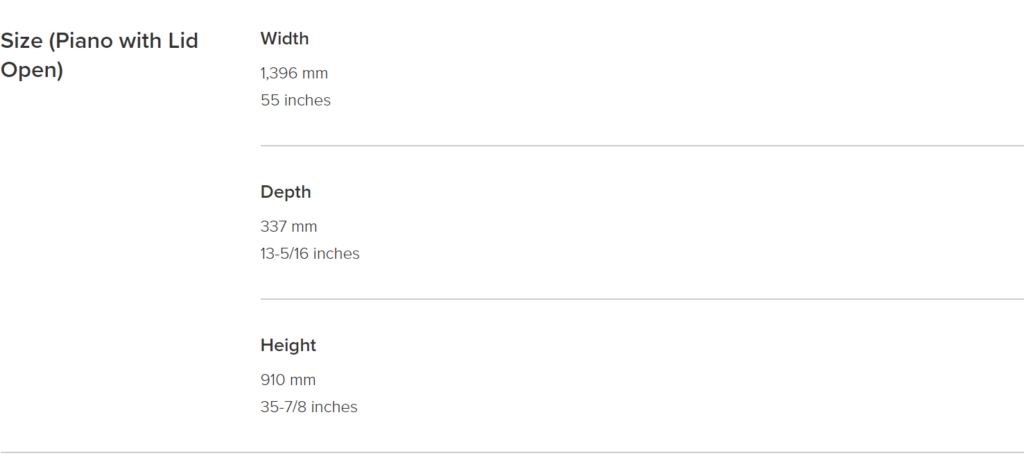The height and width of the screenshot is (467, 1024).
Task: Click the 337 mm depth value
Action: 289,227
